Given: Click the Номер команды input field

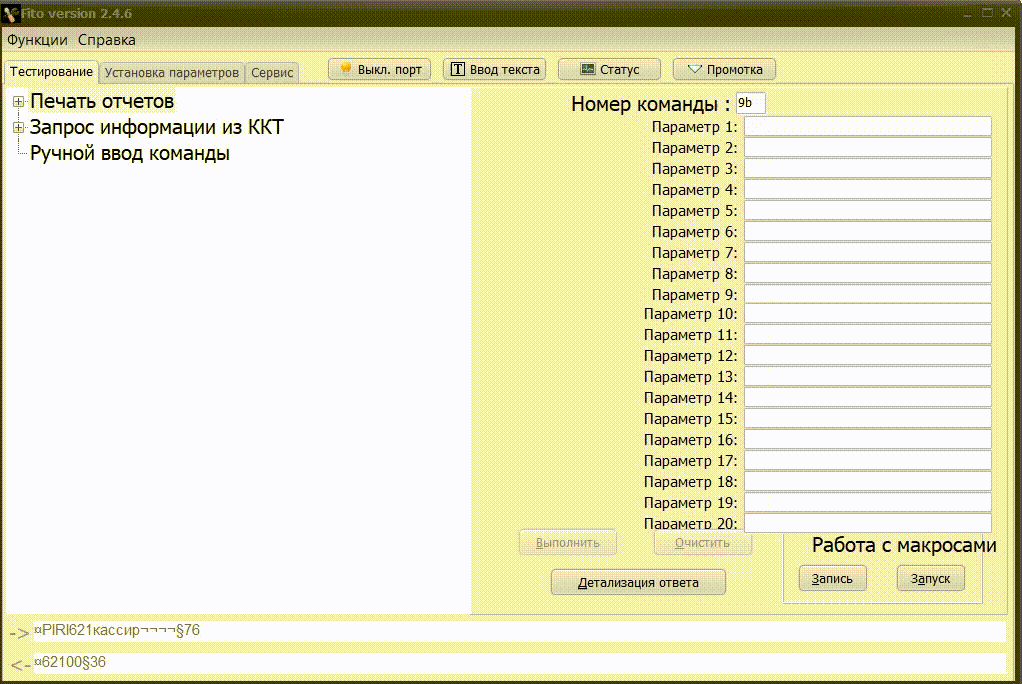Looking at the screenshot, I should 750,103.
